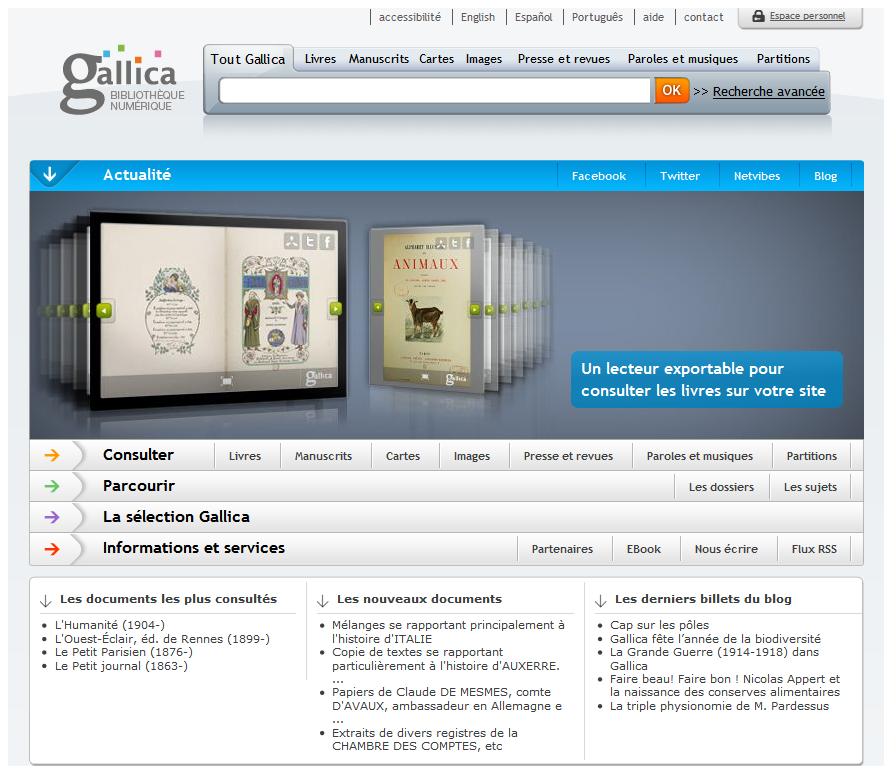
Task: Expand the Parcourir section arrow
Action: click(52, 486)
